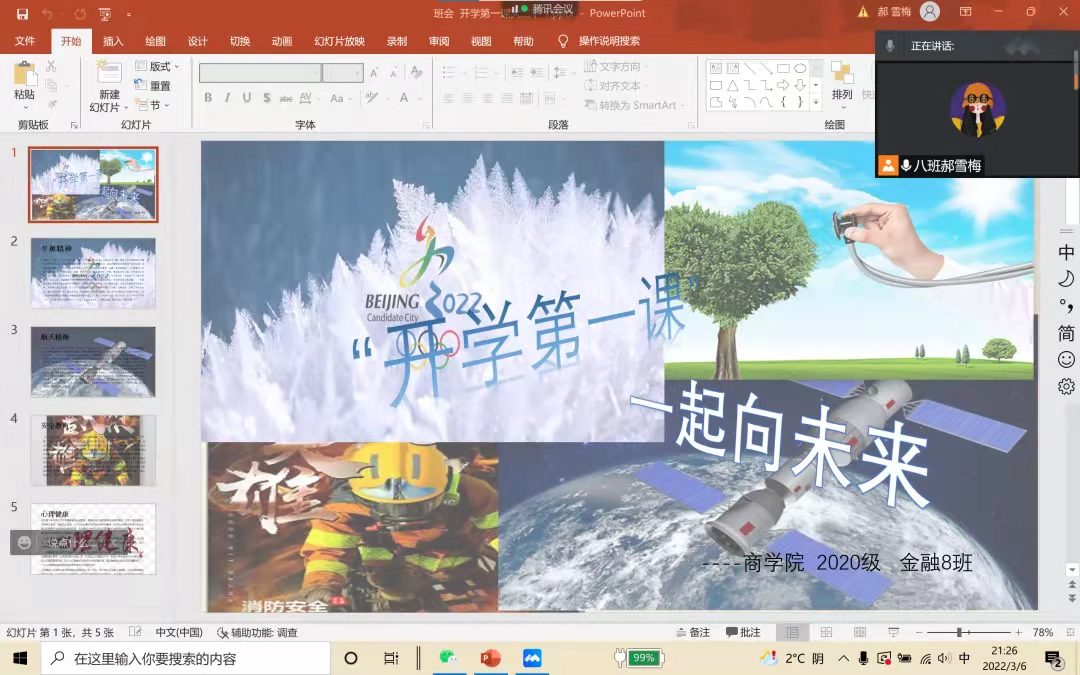Screen dimensions: 1080x675
Task: Click the Save icon in quick access toolbar
Action: [x=22, y=13]
